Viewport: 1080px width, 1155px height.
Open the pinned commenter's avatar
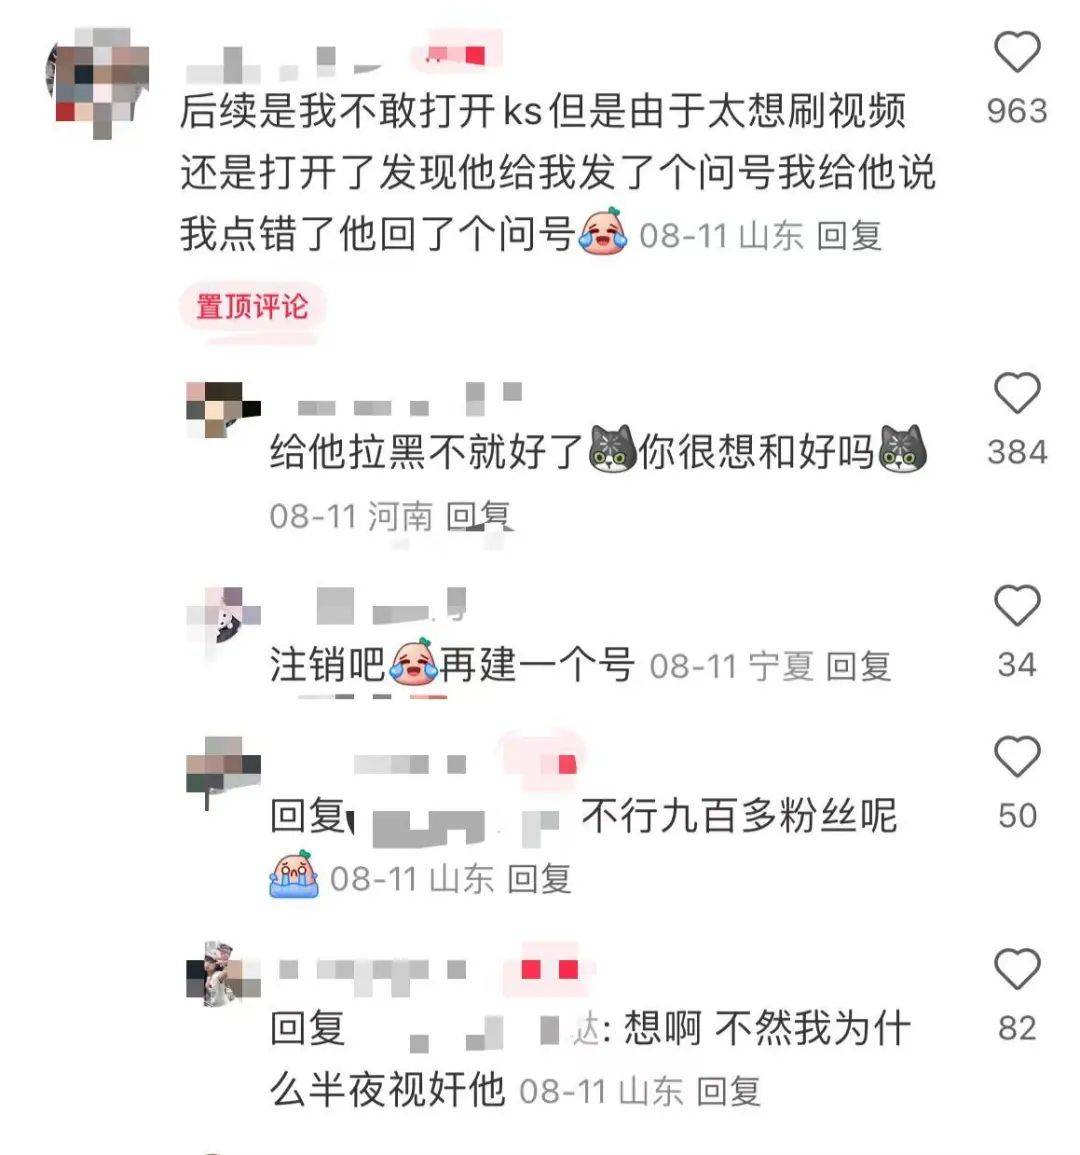(x=99, y=81)
